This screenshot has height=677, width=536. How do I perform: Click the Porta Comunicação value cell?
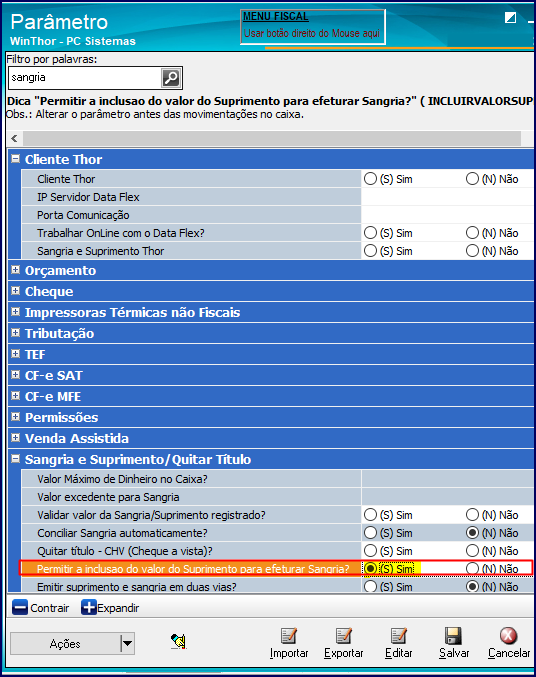pyautogui.click(x=447, y=215)
